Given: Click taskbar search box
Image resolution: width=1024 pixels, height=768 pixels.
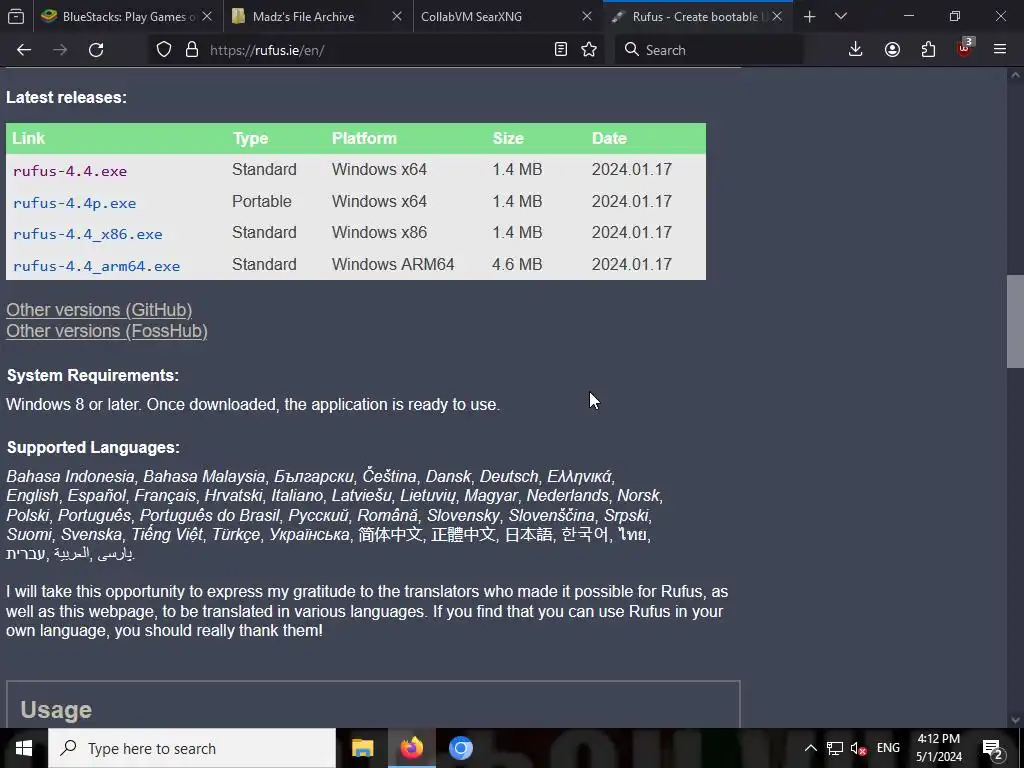Looking at the screenshot, I should (x=192, y=748).
